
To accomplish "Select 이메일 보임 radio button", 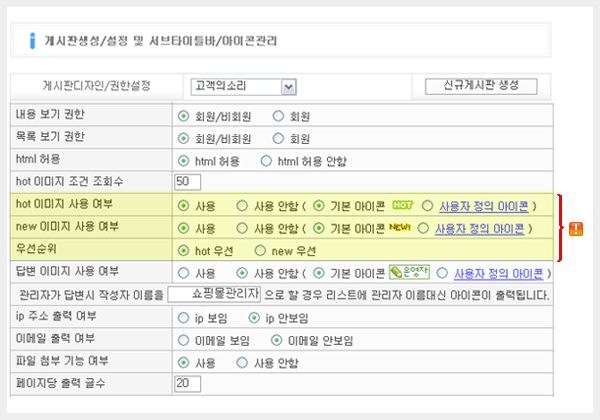I will pyautogui.click(x=183, y=339).
